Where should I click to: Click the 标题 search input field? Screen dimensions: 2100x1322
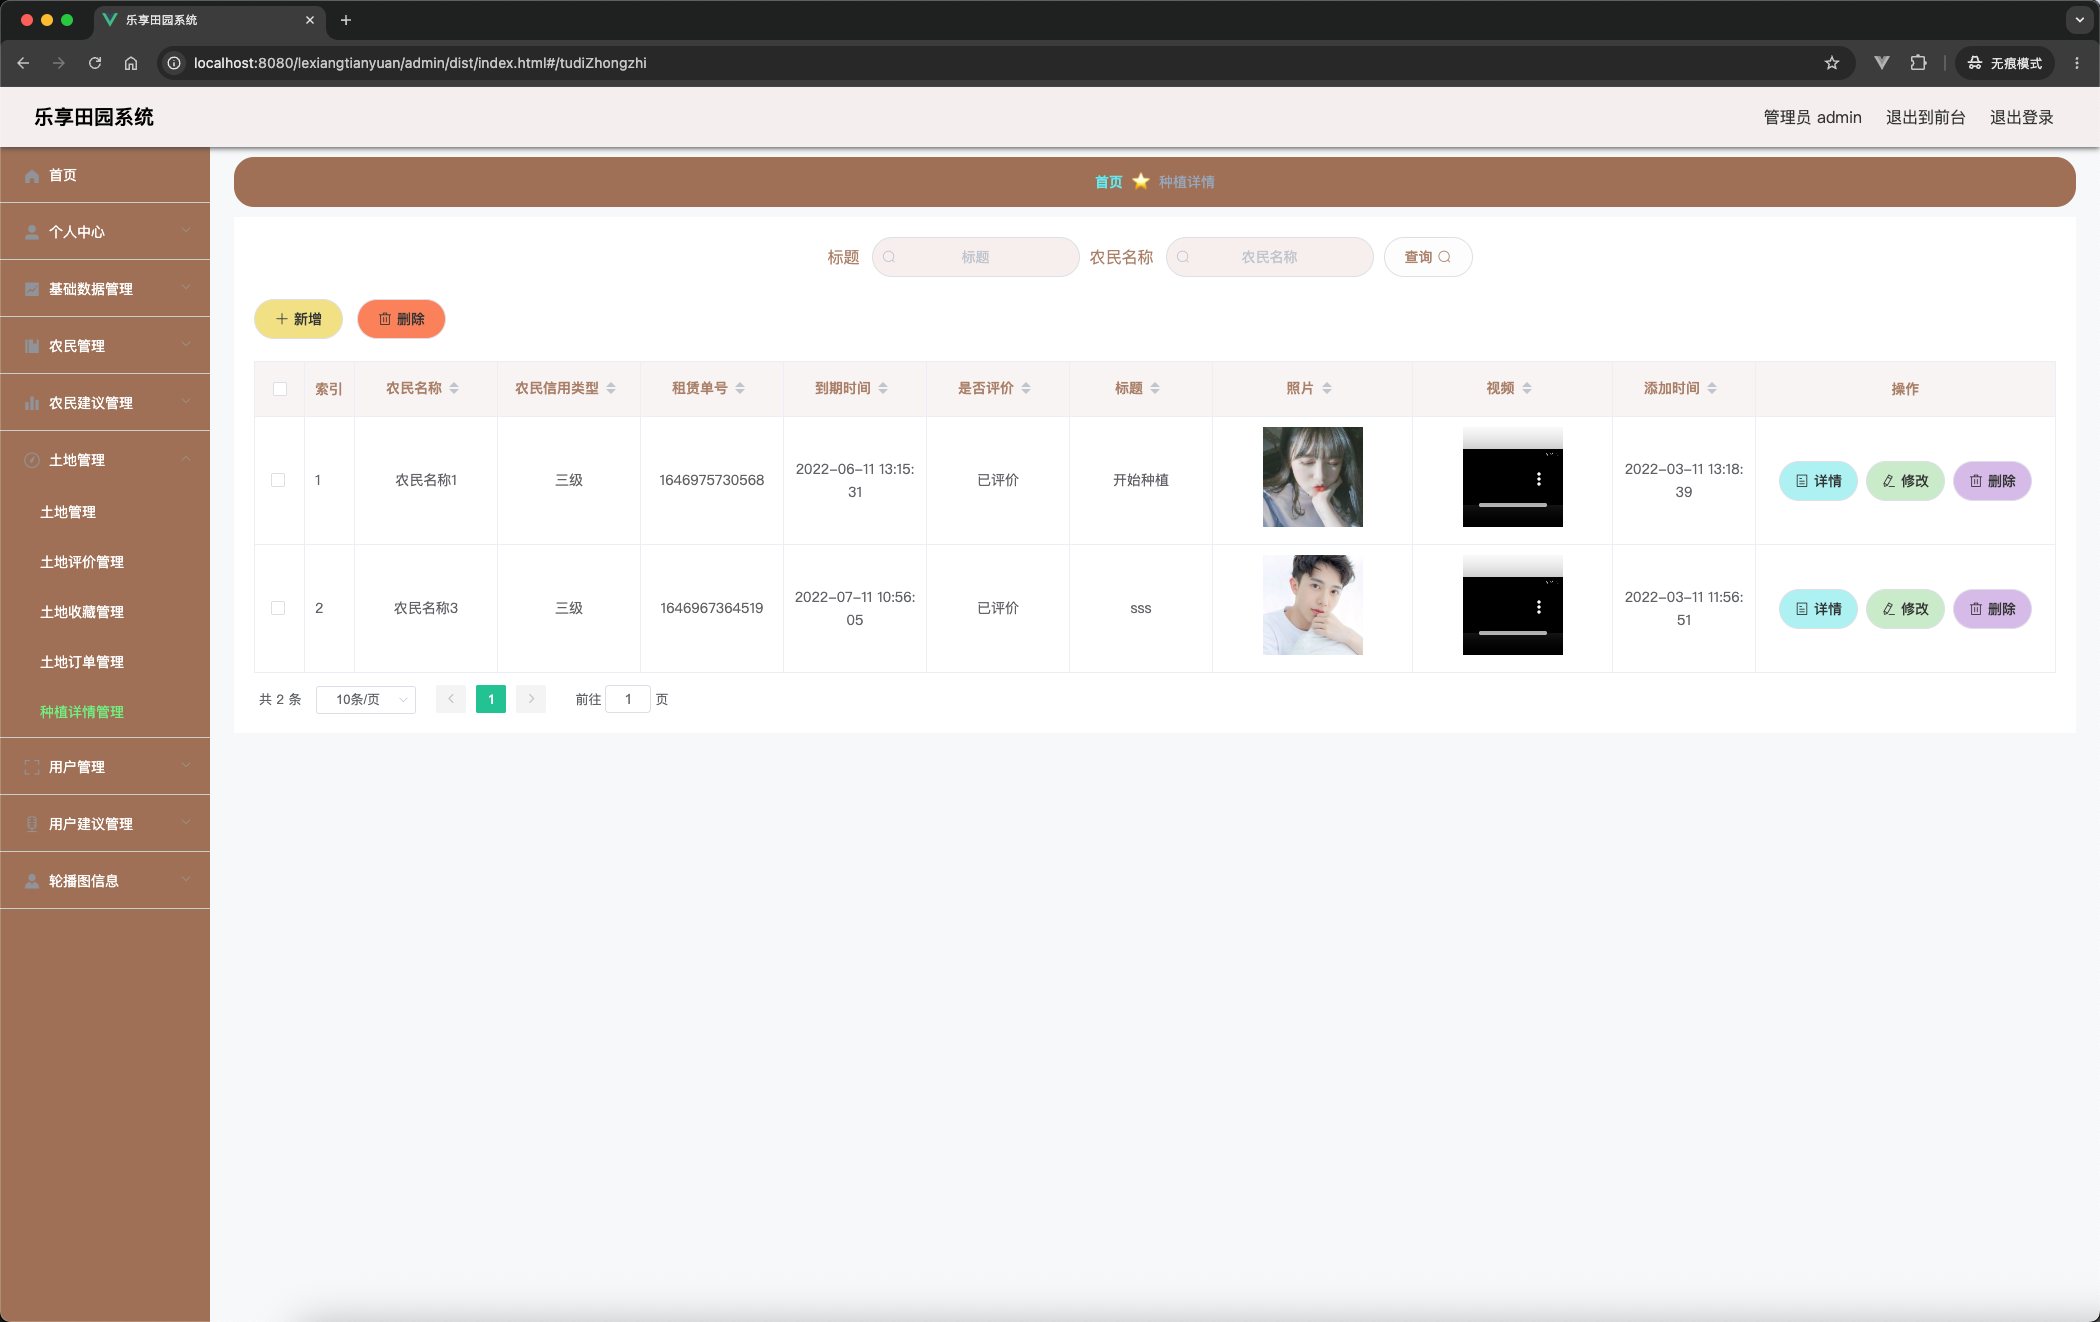(975, 257)
